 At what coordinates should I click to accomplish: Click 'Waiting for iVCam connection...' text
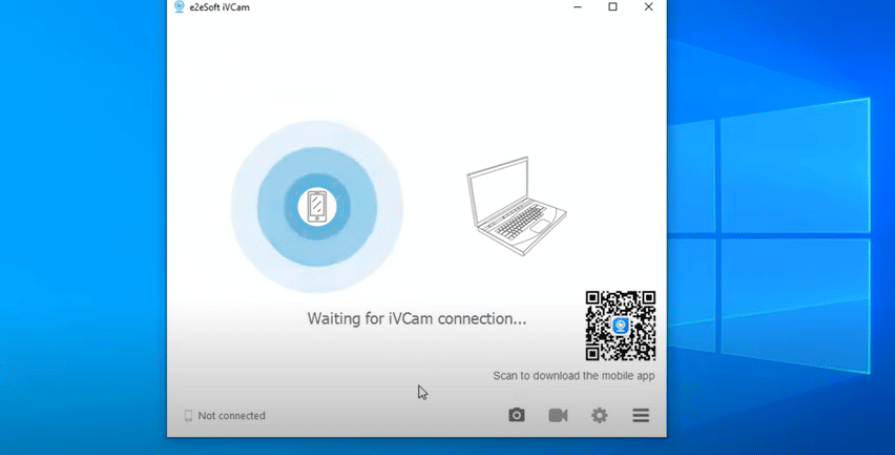click(x=417, y=319)
